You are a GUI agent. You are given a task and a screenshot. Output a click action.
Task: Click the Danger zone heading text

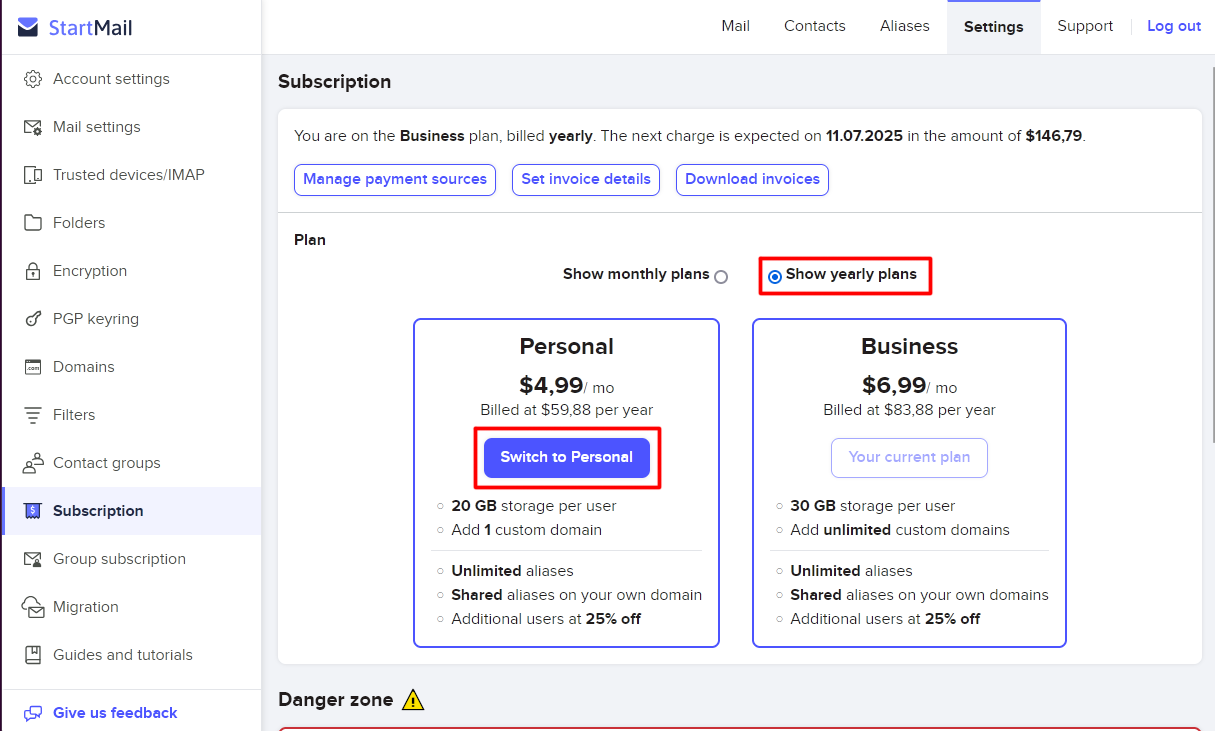point(336,700)
